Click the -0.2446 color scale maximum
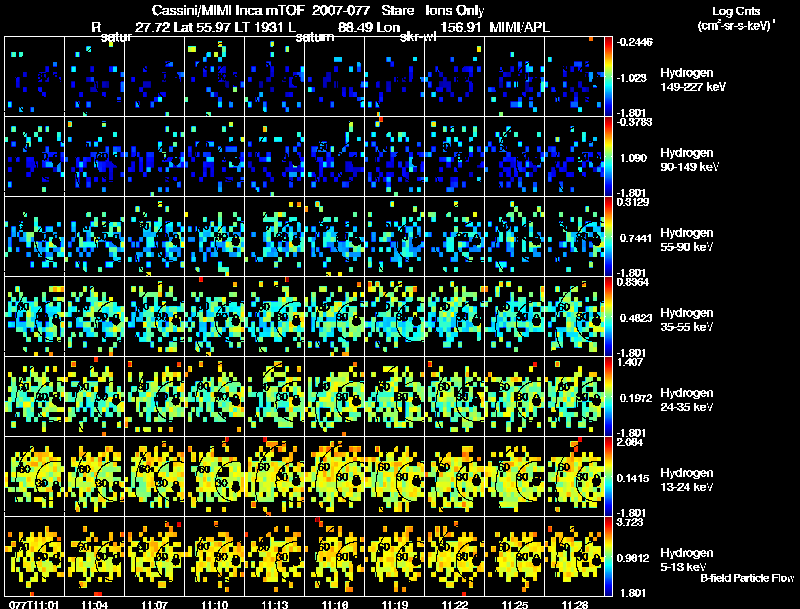The height and width of the screenshot is (609, 800). 634,42
